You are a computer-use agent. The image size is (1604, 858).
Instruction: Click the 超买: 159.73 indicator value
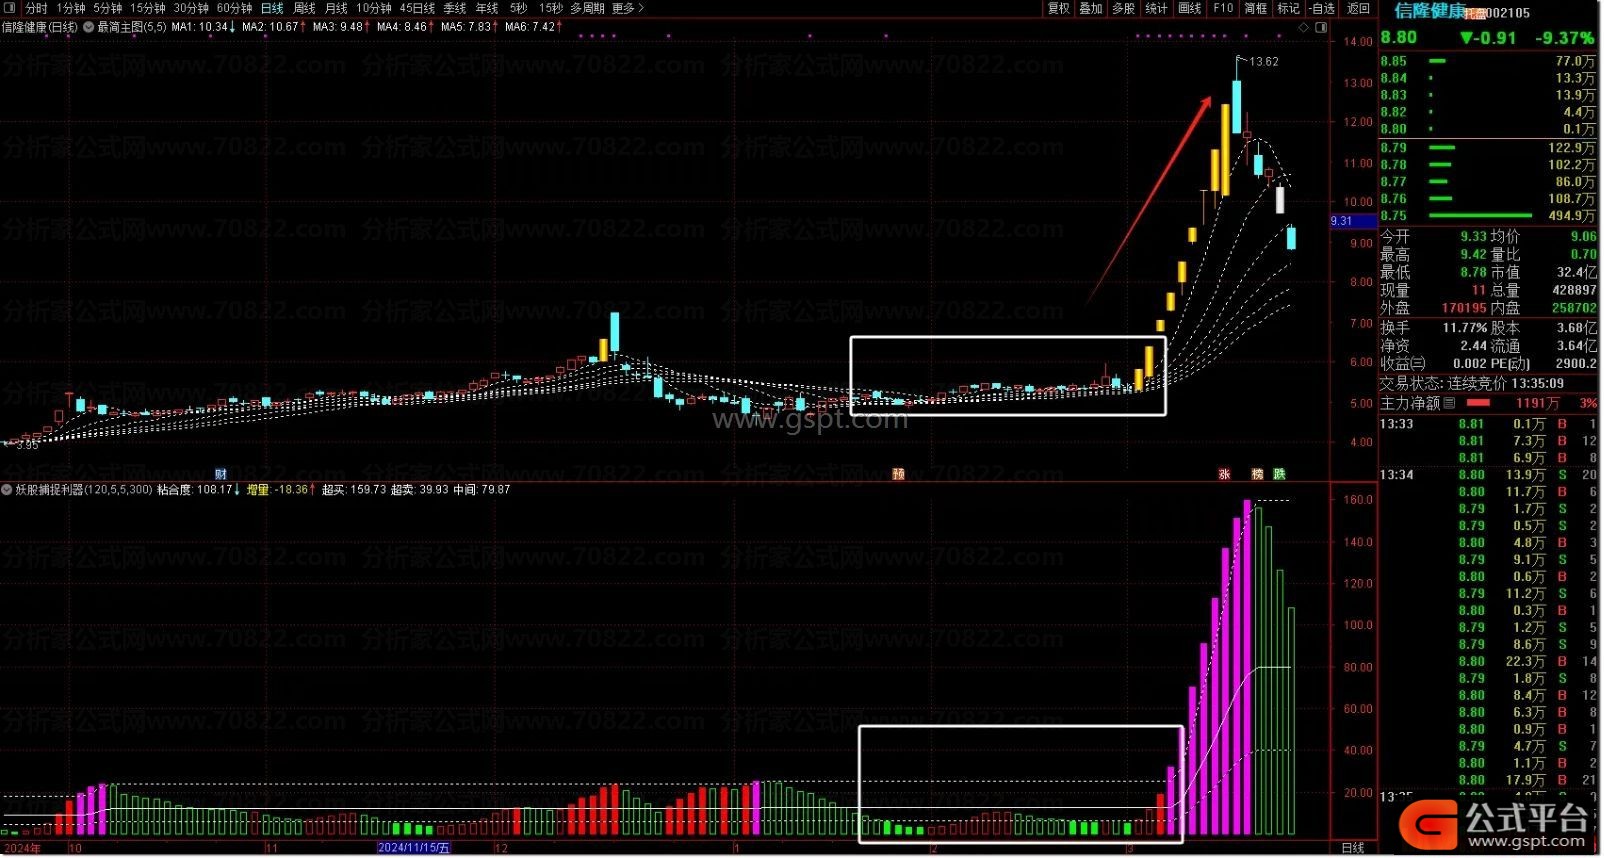[354, 490]
